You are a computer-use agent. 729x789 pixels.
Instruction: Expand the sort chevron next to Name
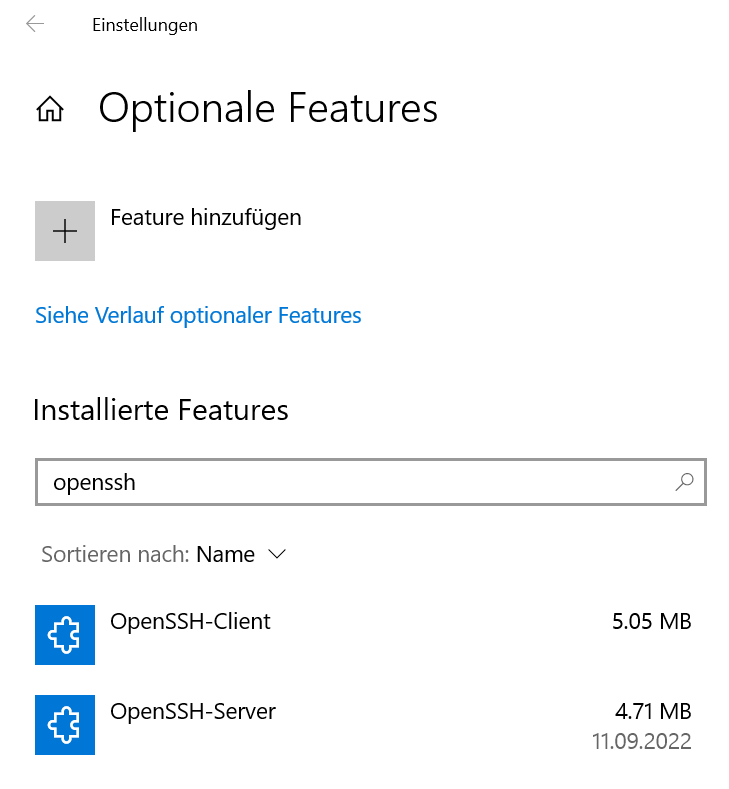coord(278,554)
